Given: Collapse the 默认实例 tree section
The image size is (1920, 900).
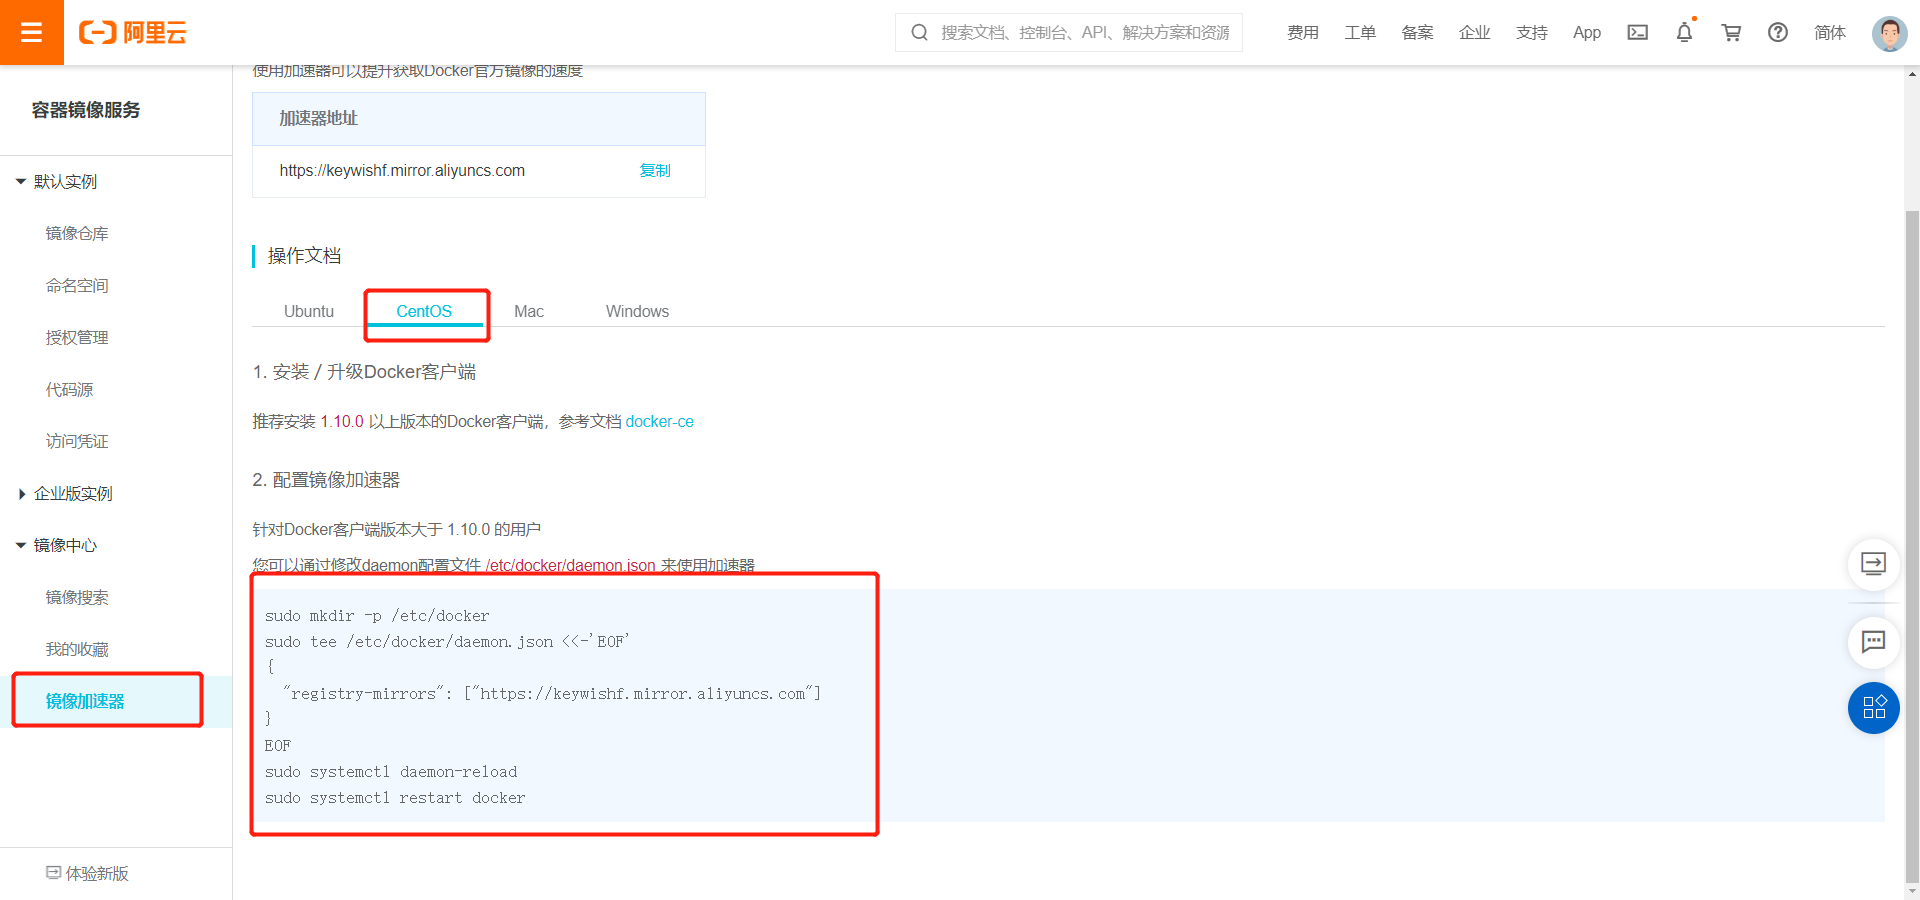Looking at the screenshot, I should pos(21,182).
